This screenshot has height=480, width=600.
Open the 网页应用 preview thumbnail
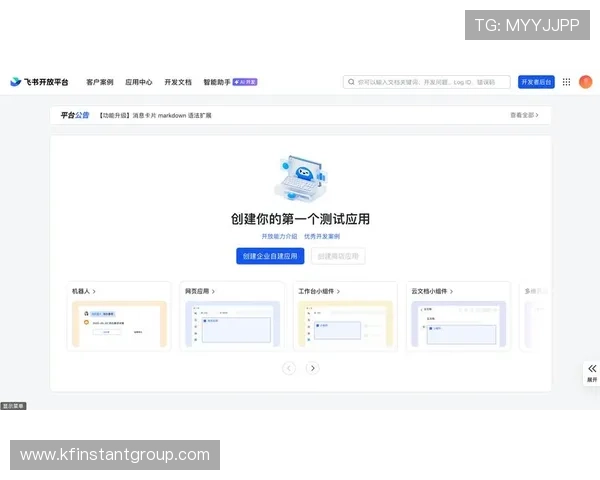tap(233, 324)
